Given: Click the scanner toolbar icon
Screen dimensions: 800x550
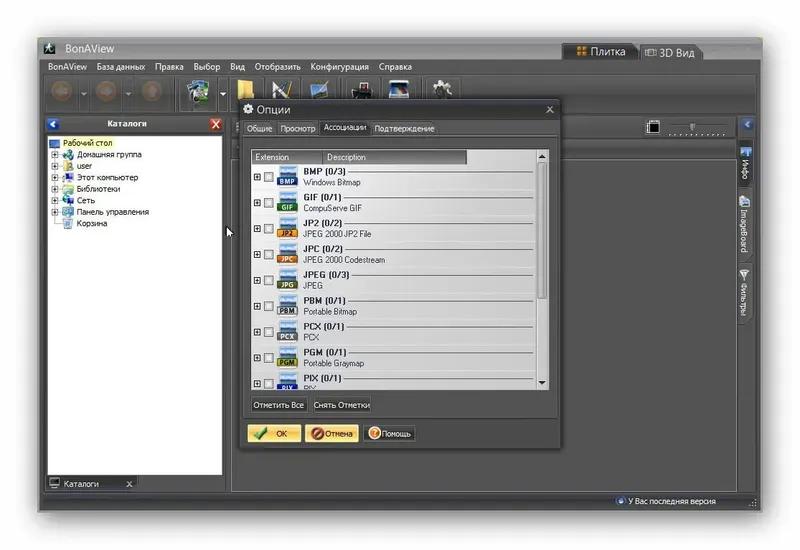Looking at the screenshot, I should (x=399, y=90).
